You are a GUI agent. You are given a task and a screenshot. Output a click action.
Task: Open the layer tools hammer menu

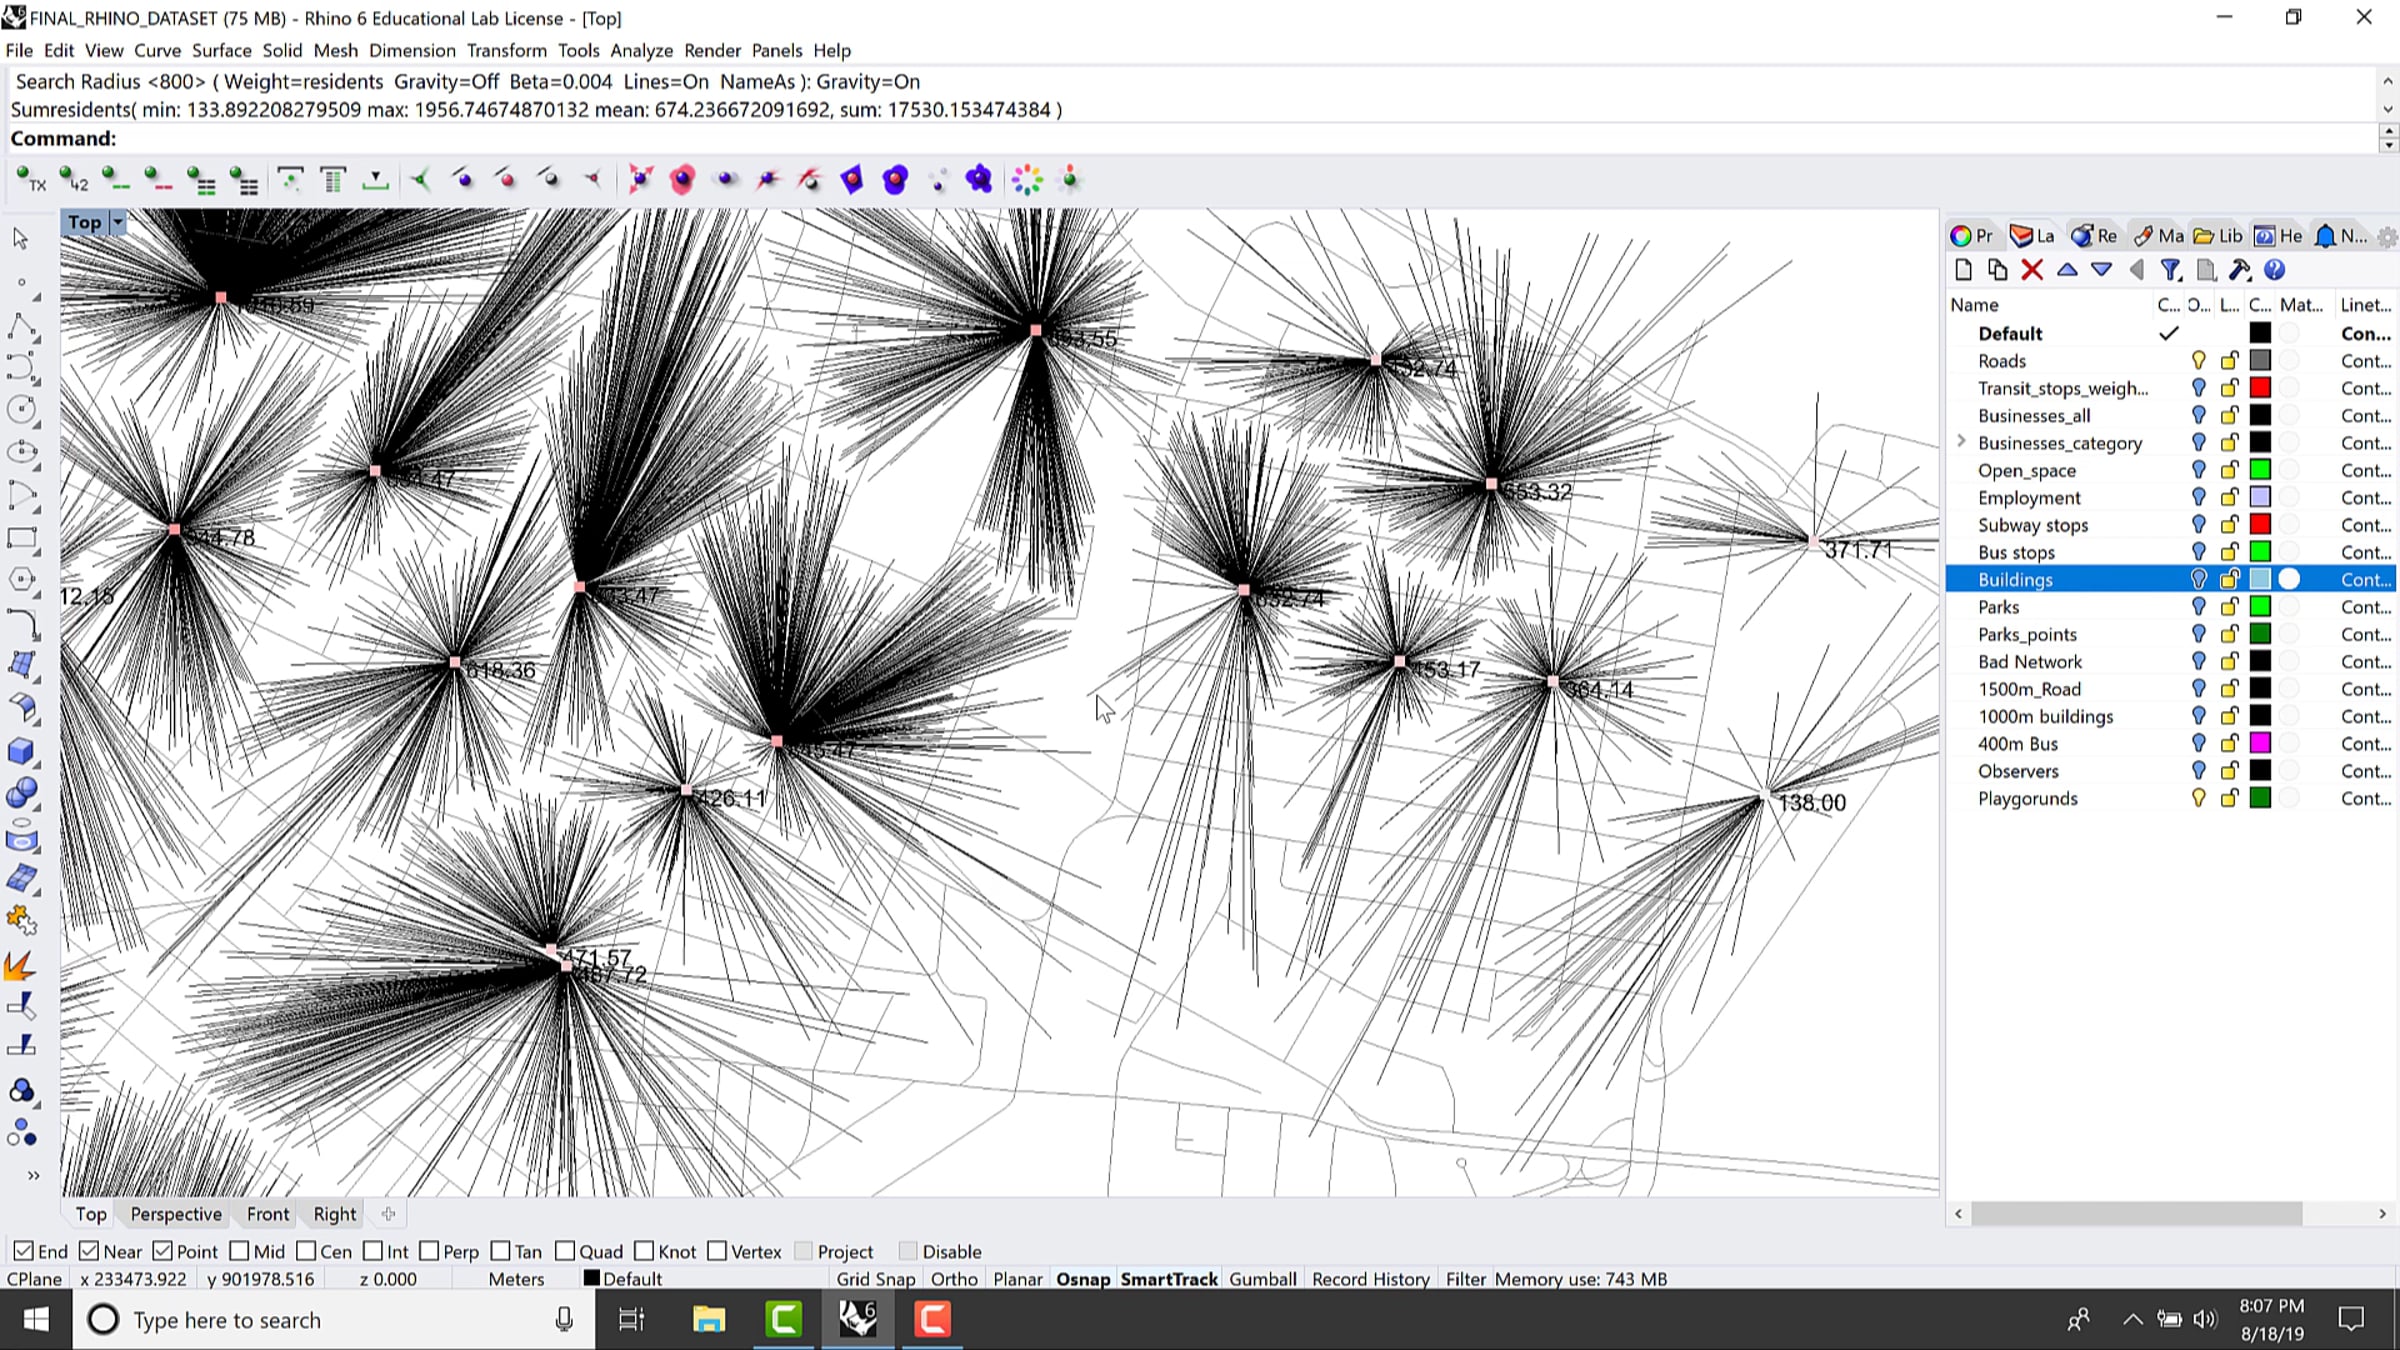[x=2240, y=270]
